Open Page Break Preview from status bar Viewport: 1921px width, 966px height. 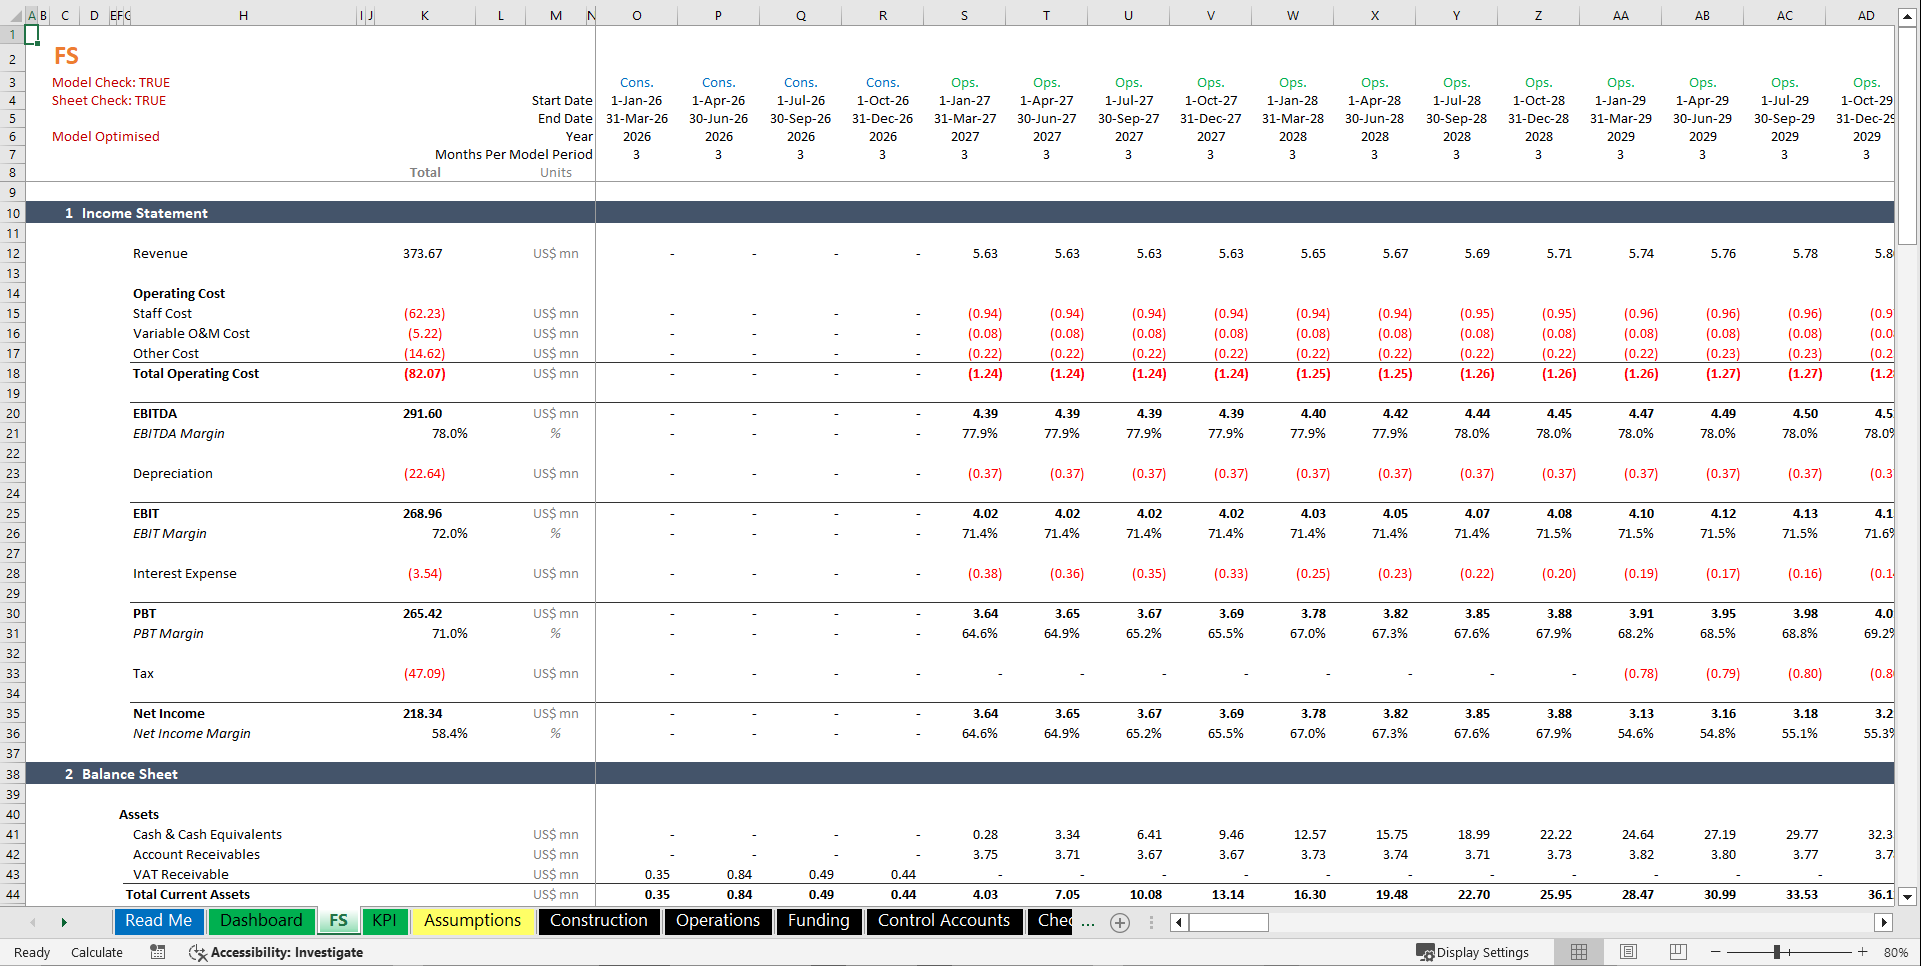[x=1678, y=951]
